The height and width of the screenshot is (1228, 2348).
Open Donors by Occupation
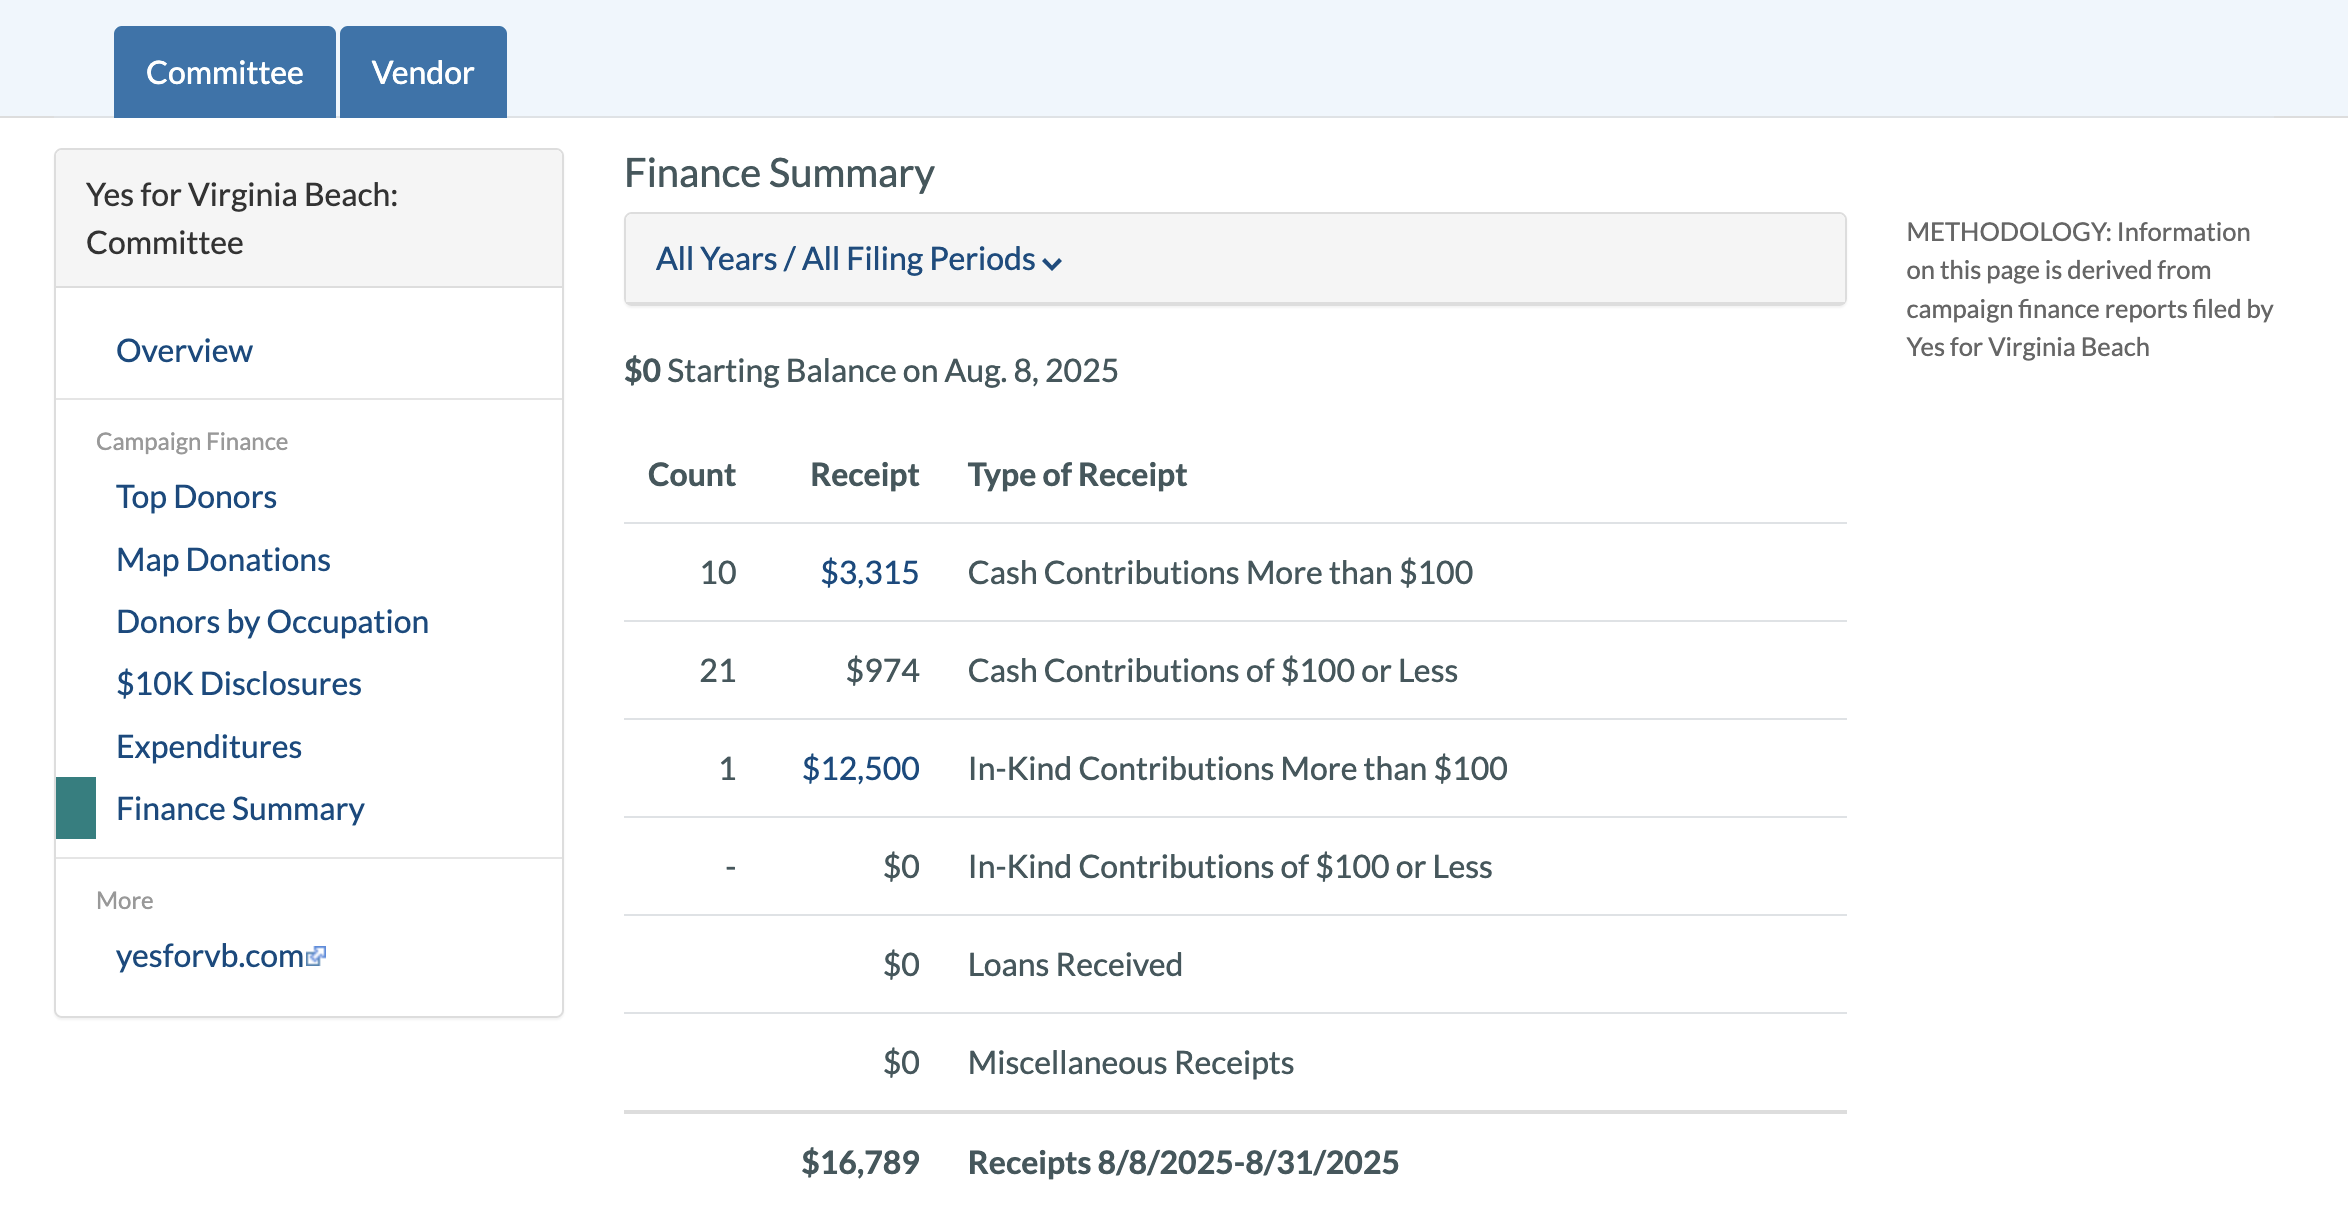point(273,621)
